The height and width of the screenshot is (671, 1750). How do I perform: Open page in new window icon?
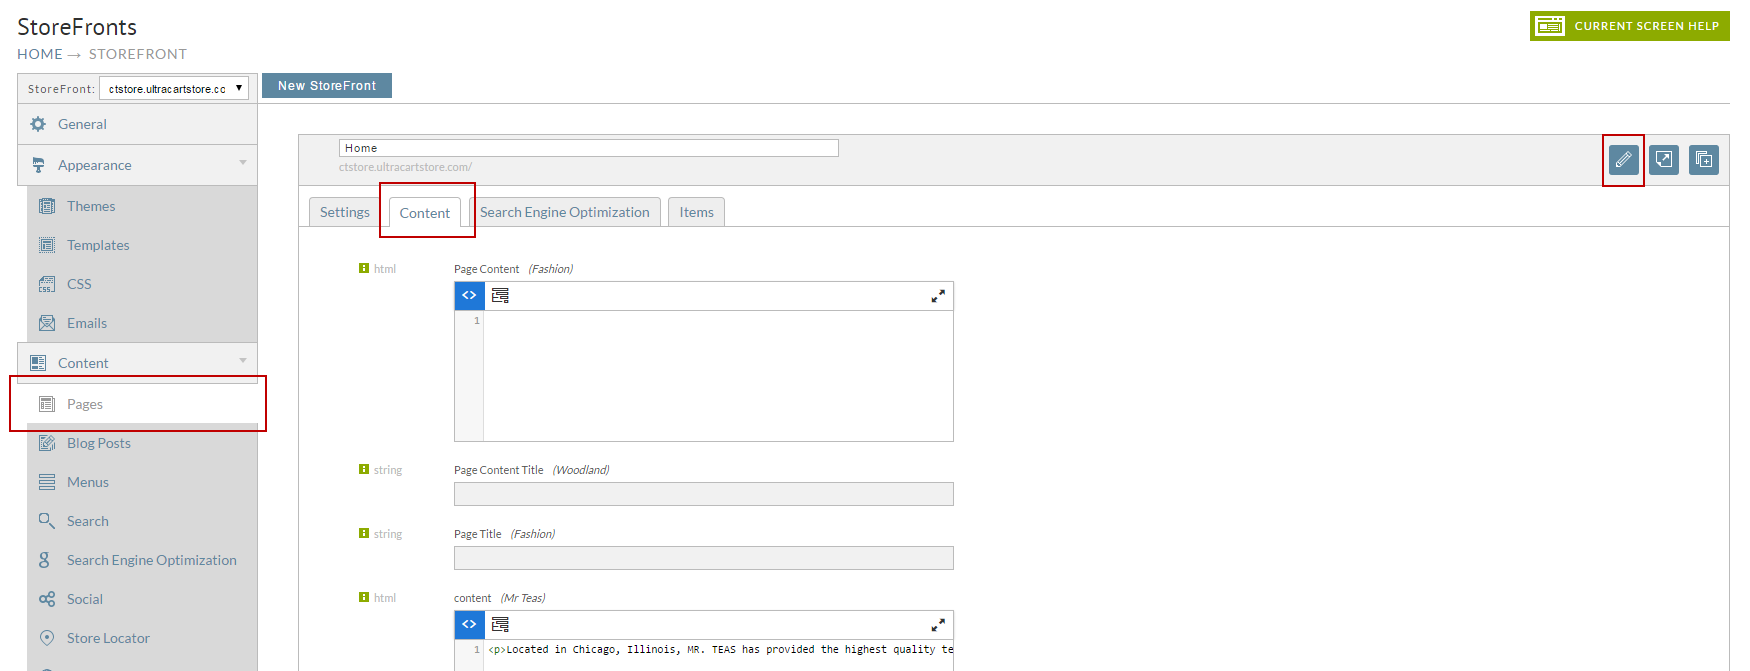click(x=1664, y=160)
